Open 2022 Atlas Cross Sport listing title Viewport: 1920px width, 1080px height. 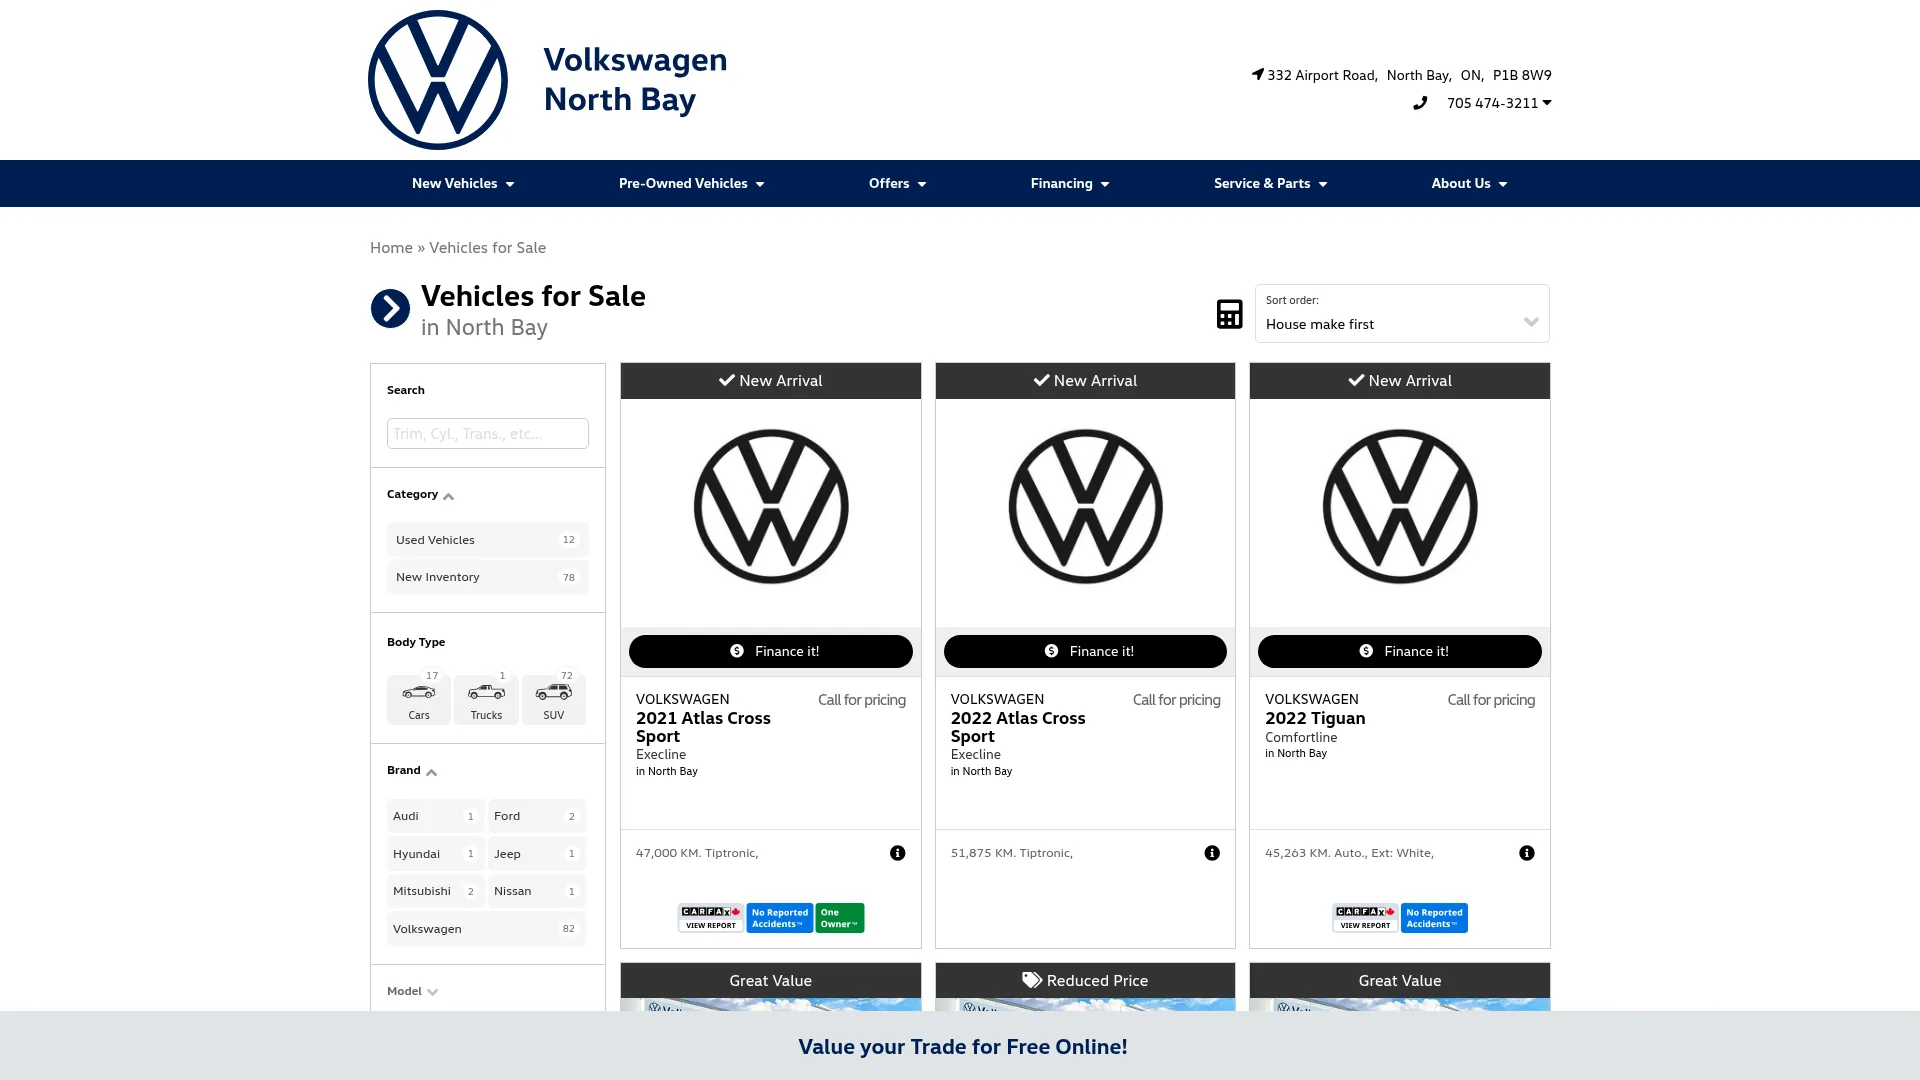point(1018,727)
